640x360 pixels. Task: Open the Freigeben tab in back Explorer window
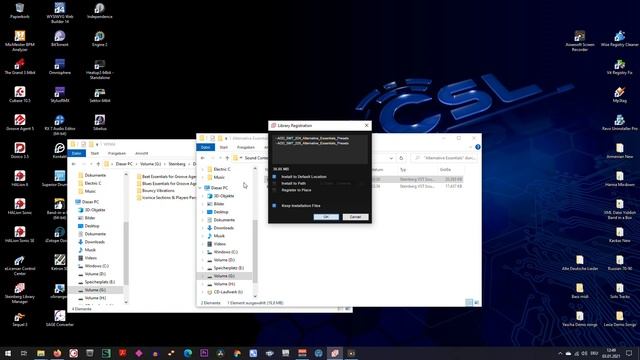point(117,153)
